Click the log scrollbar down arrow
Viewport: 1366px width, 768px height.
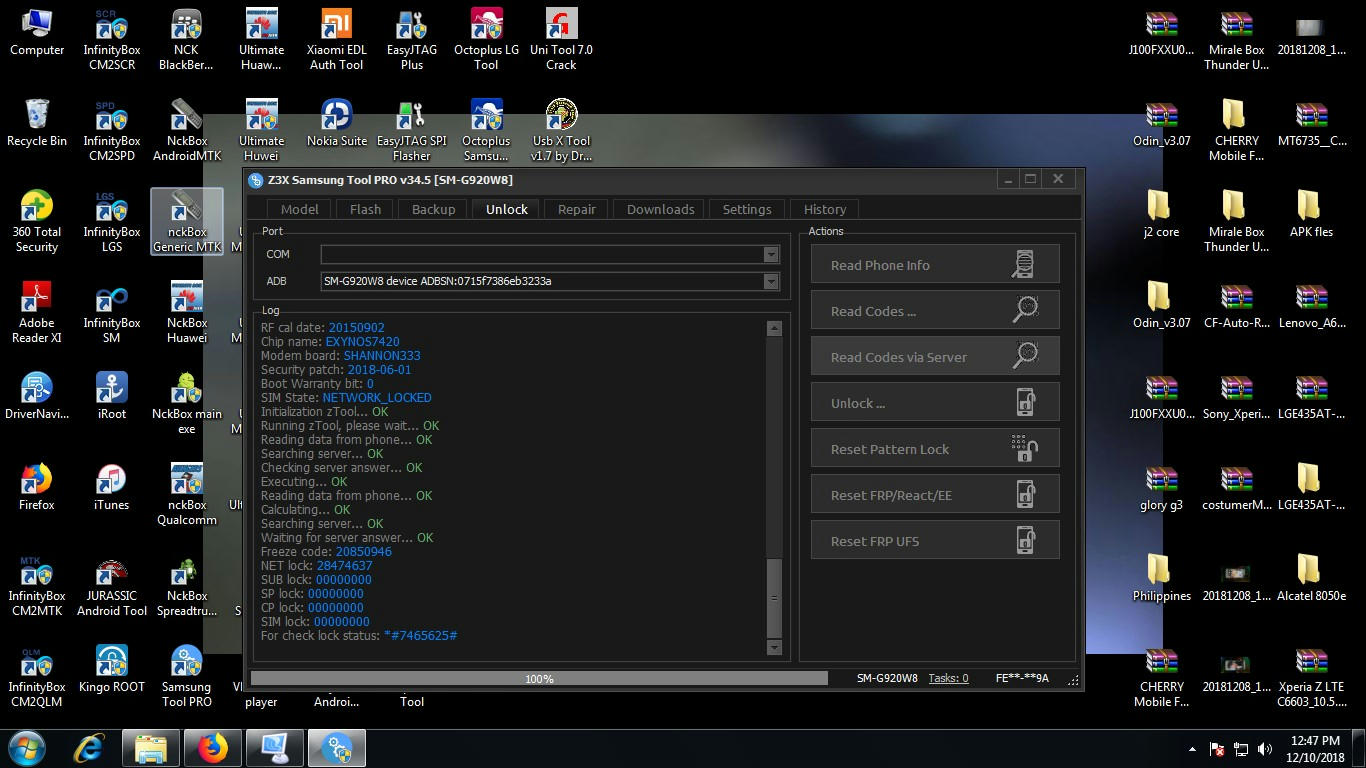773,647
